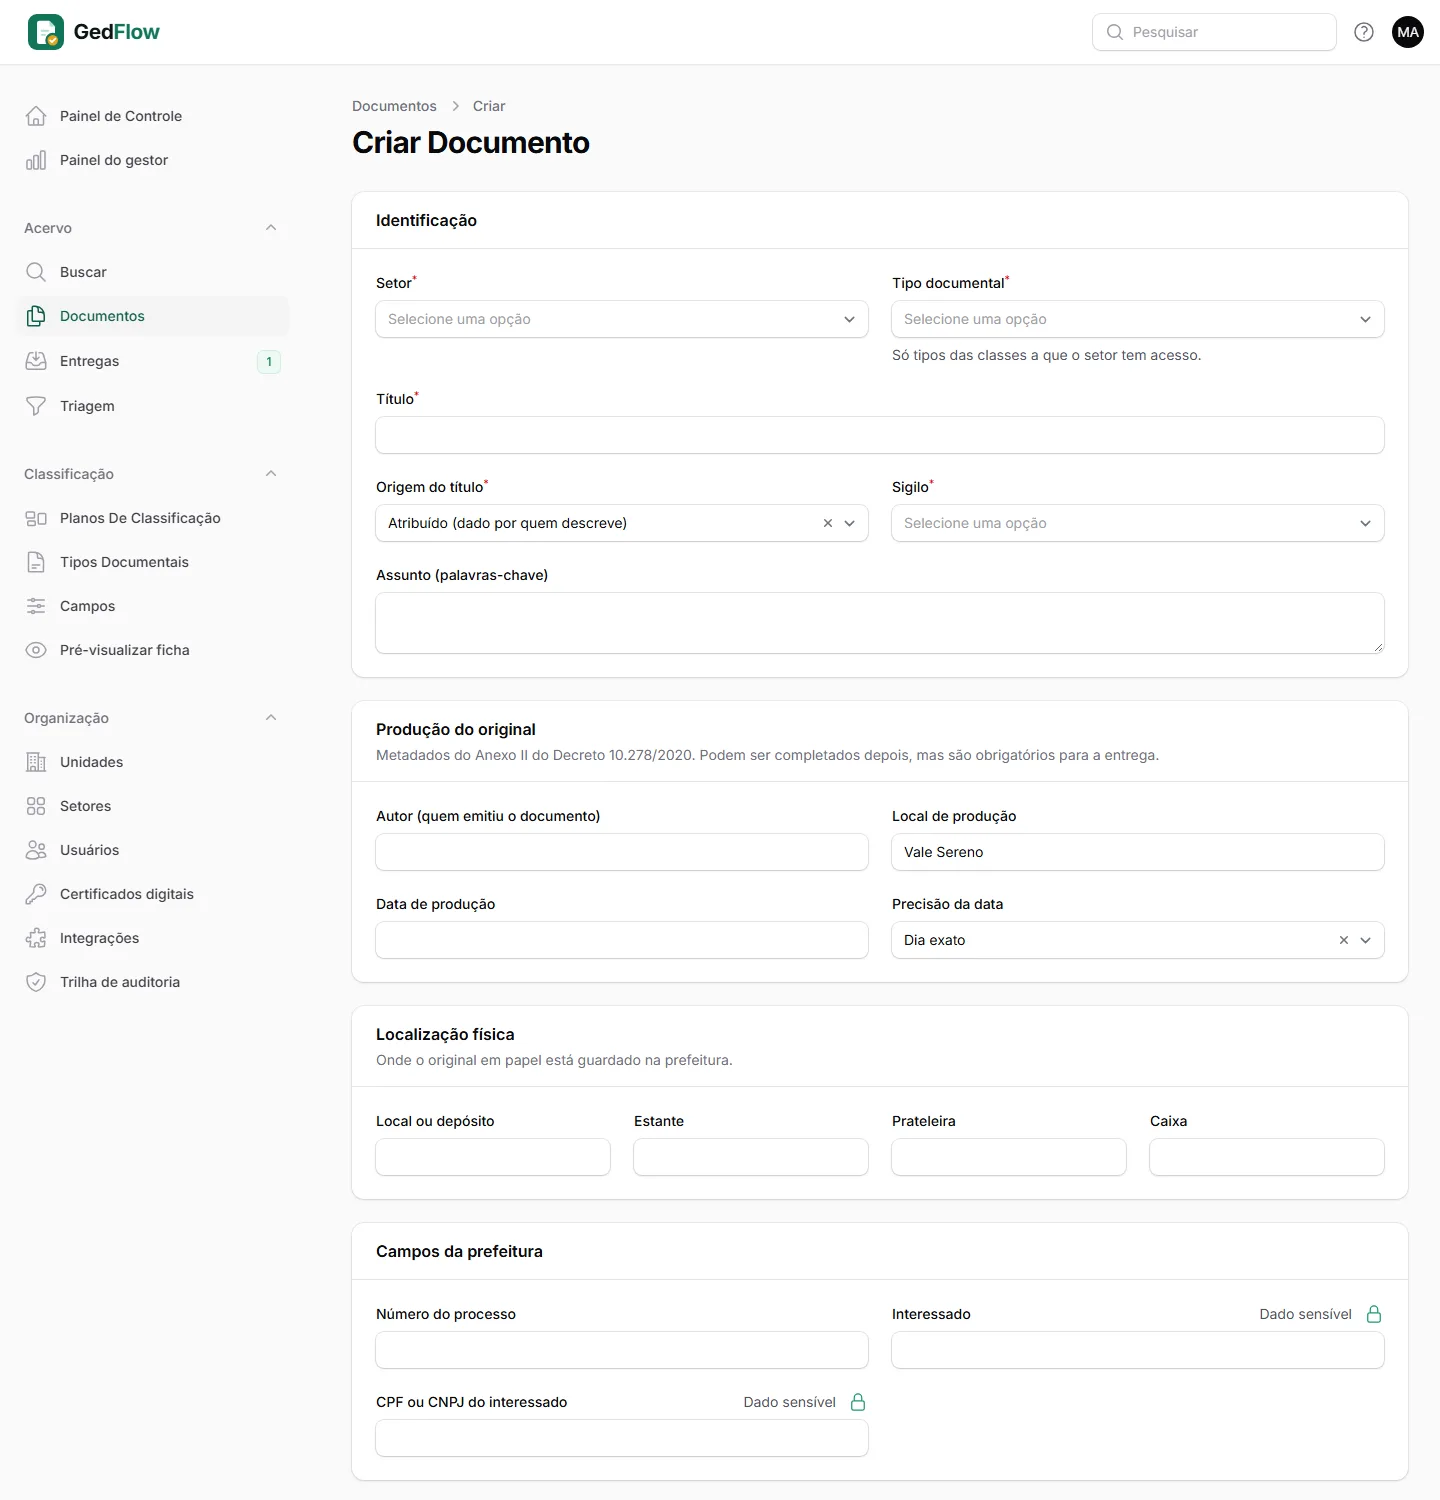Image resolution: width=1440 pixels, height=1500 pixels.
Task: Open the MA user avatar menu
Action: pyautogui.click(x=1408, y=32)
